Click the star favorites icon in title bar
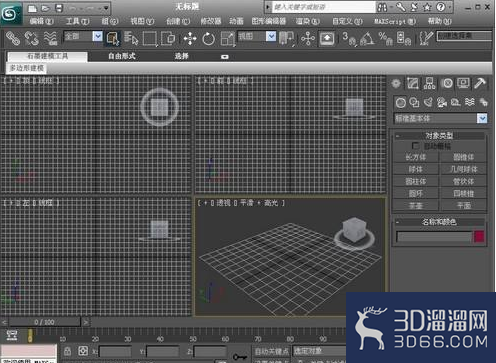Screen dimensions: 496x363 (x=427, y=7)
